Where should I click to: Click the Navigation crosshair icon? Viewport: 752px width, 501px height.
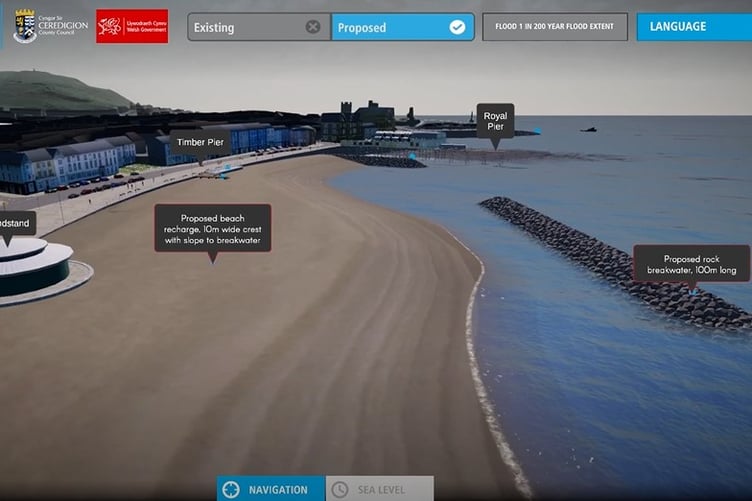click(x=231, y=489)
